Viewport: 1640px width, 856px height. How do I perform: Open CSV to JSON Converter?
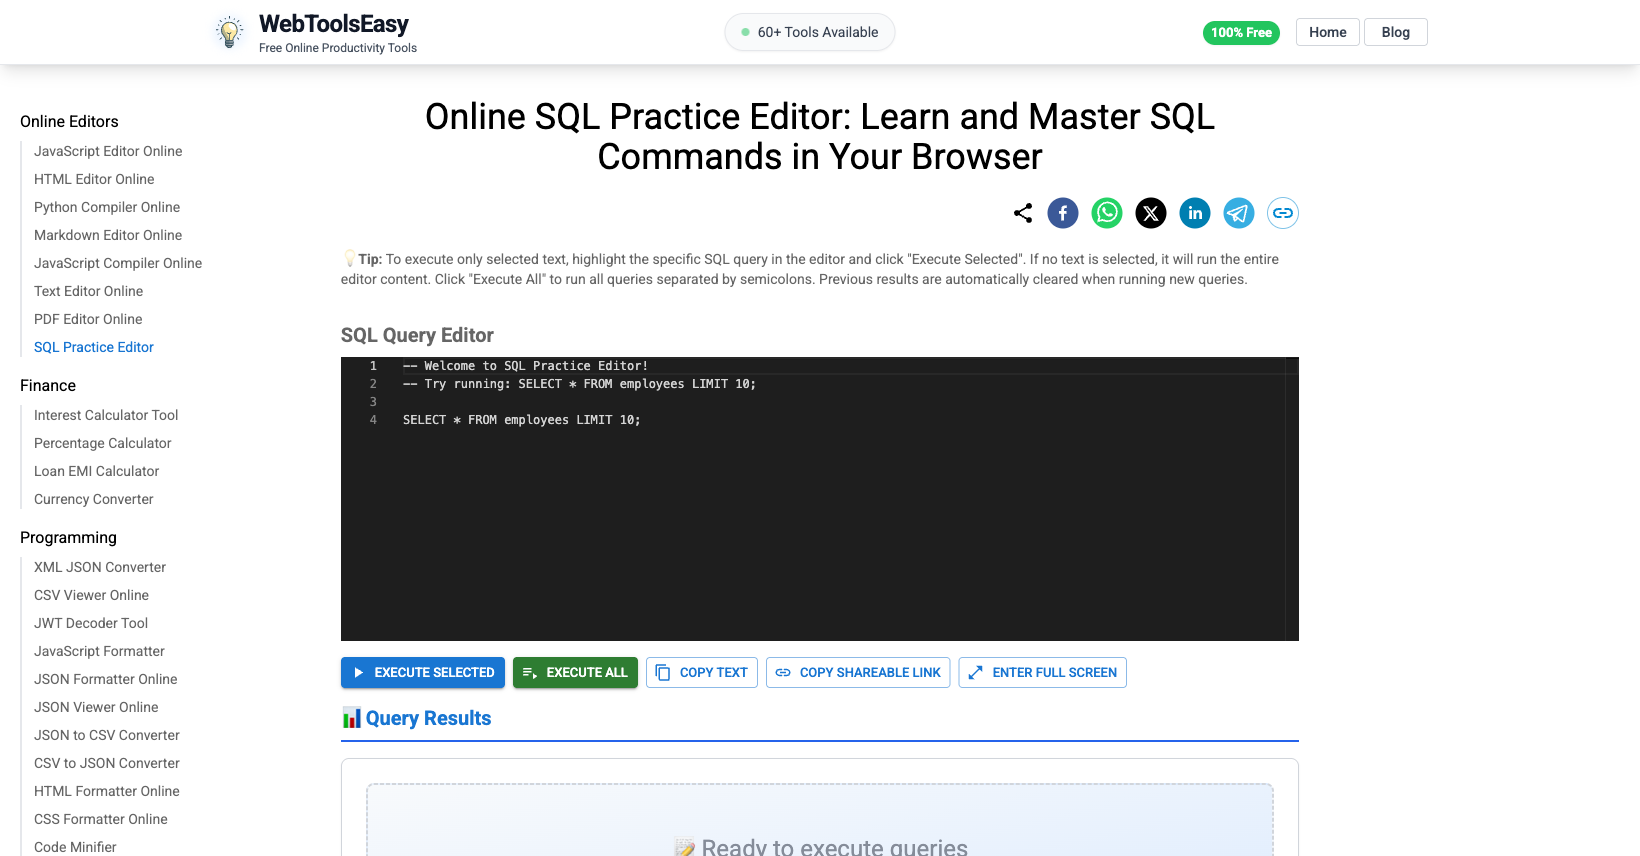[107, 763]
